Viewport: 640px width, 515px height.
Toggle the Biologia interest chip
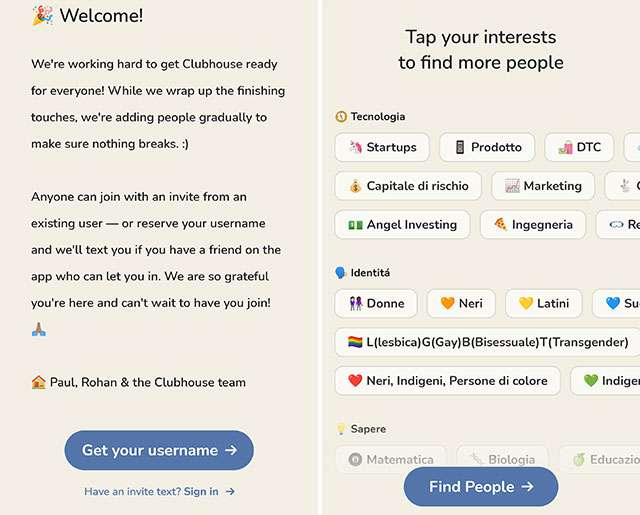501,460
